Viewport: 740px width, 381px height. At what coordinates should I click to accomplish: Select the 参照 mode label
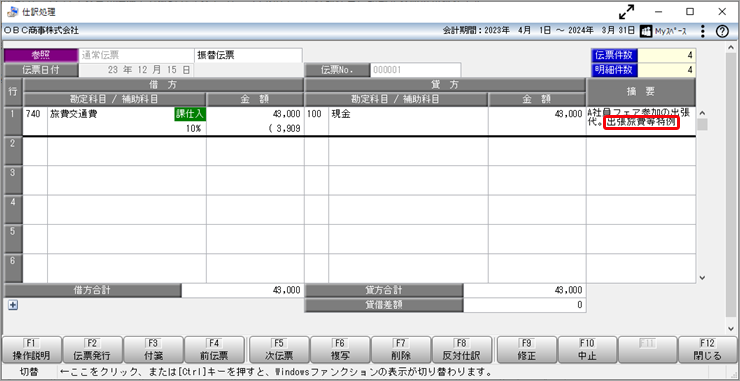click(x=41, y=55)
